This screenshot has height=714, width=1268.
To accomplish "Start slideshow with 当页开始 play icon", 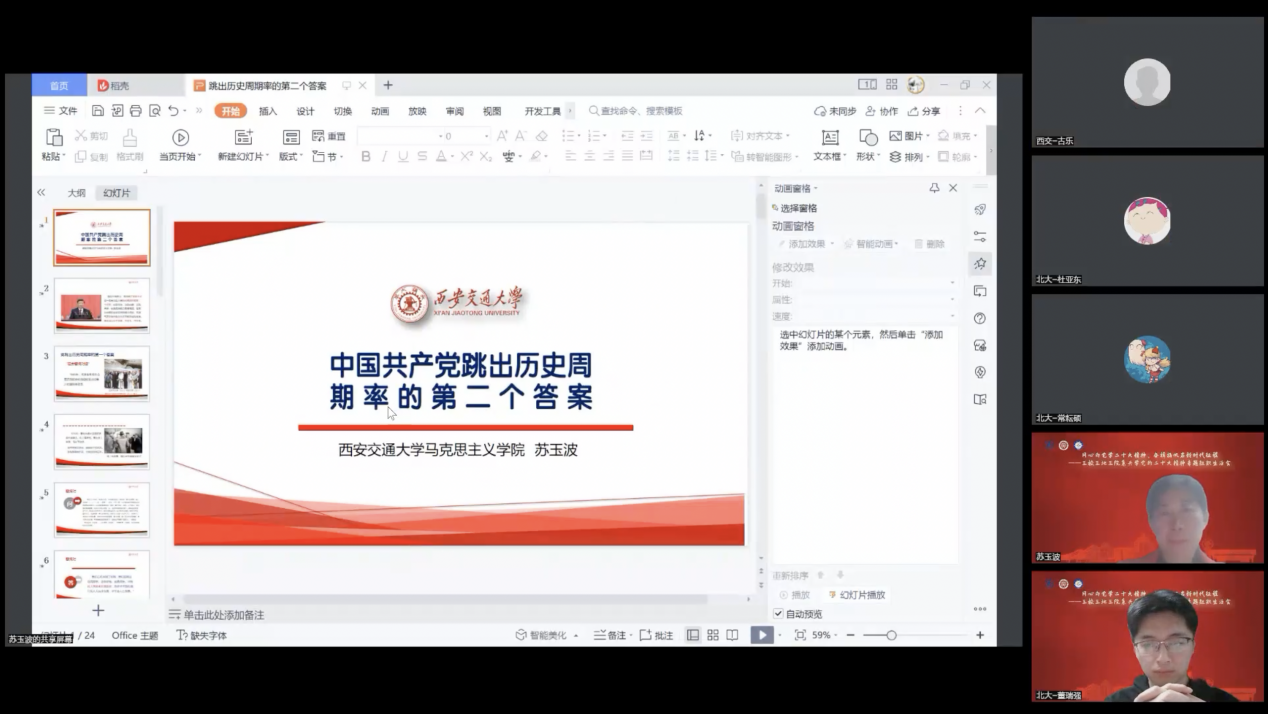I will 180,137.
